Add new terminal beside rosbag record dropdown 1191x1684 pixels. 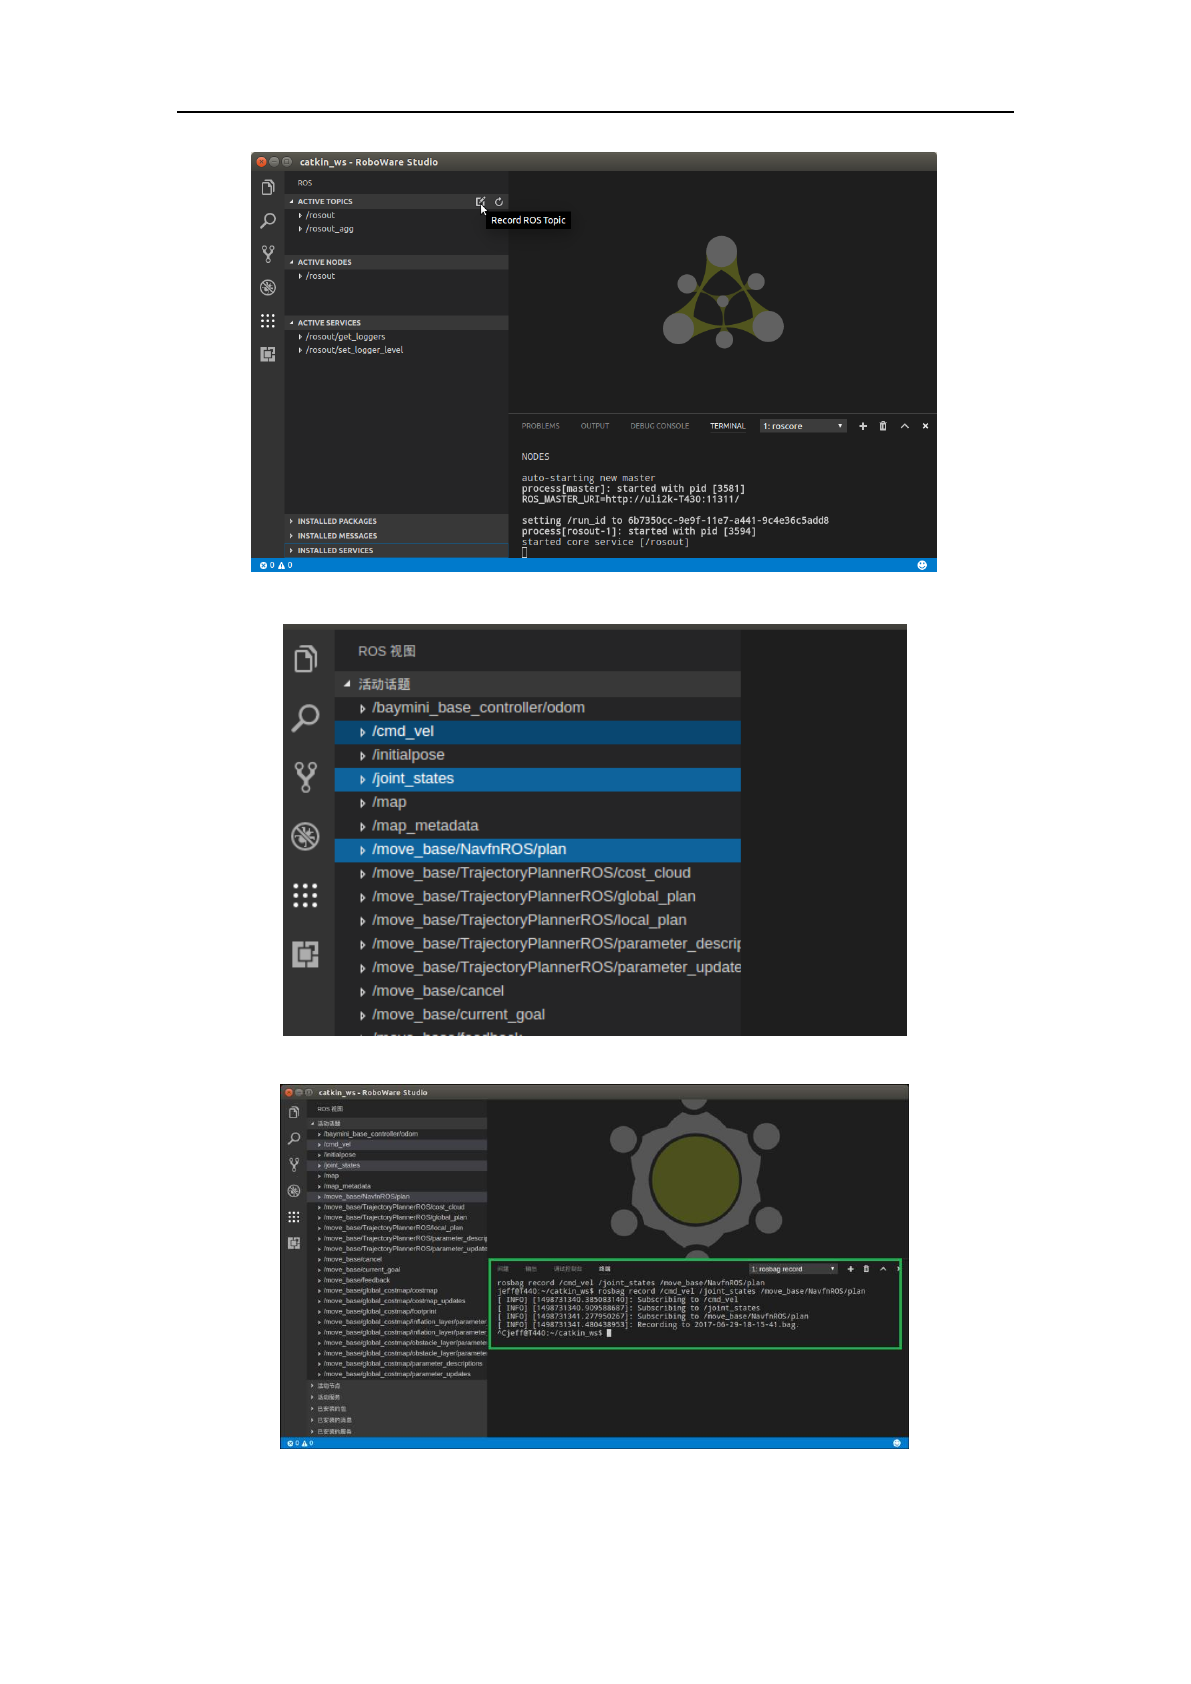coord(851,1269)
